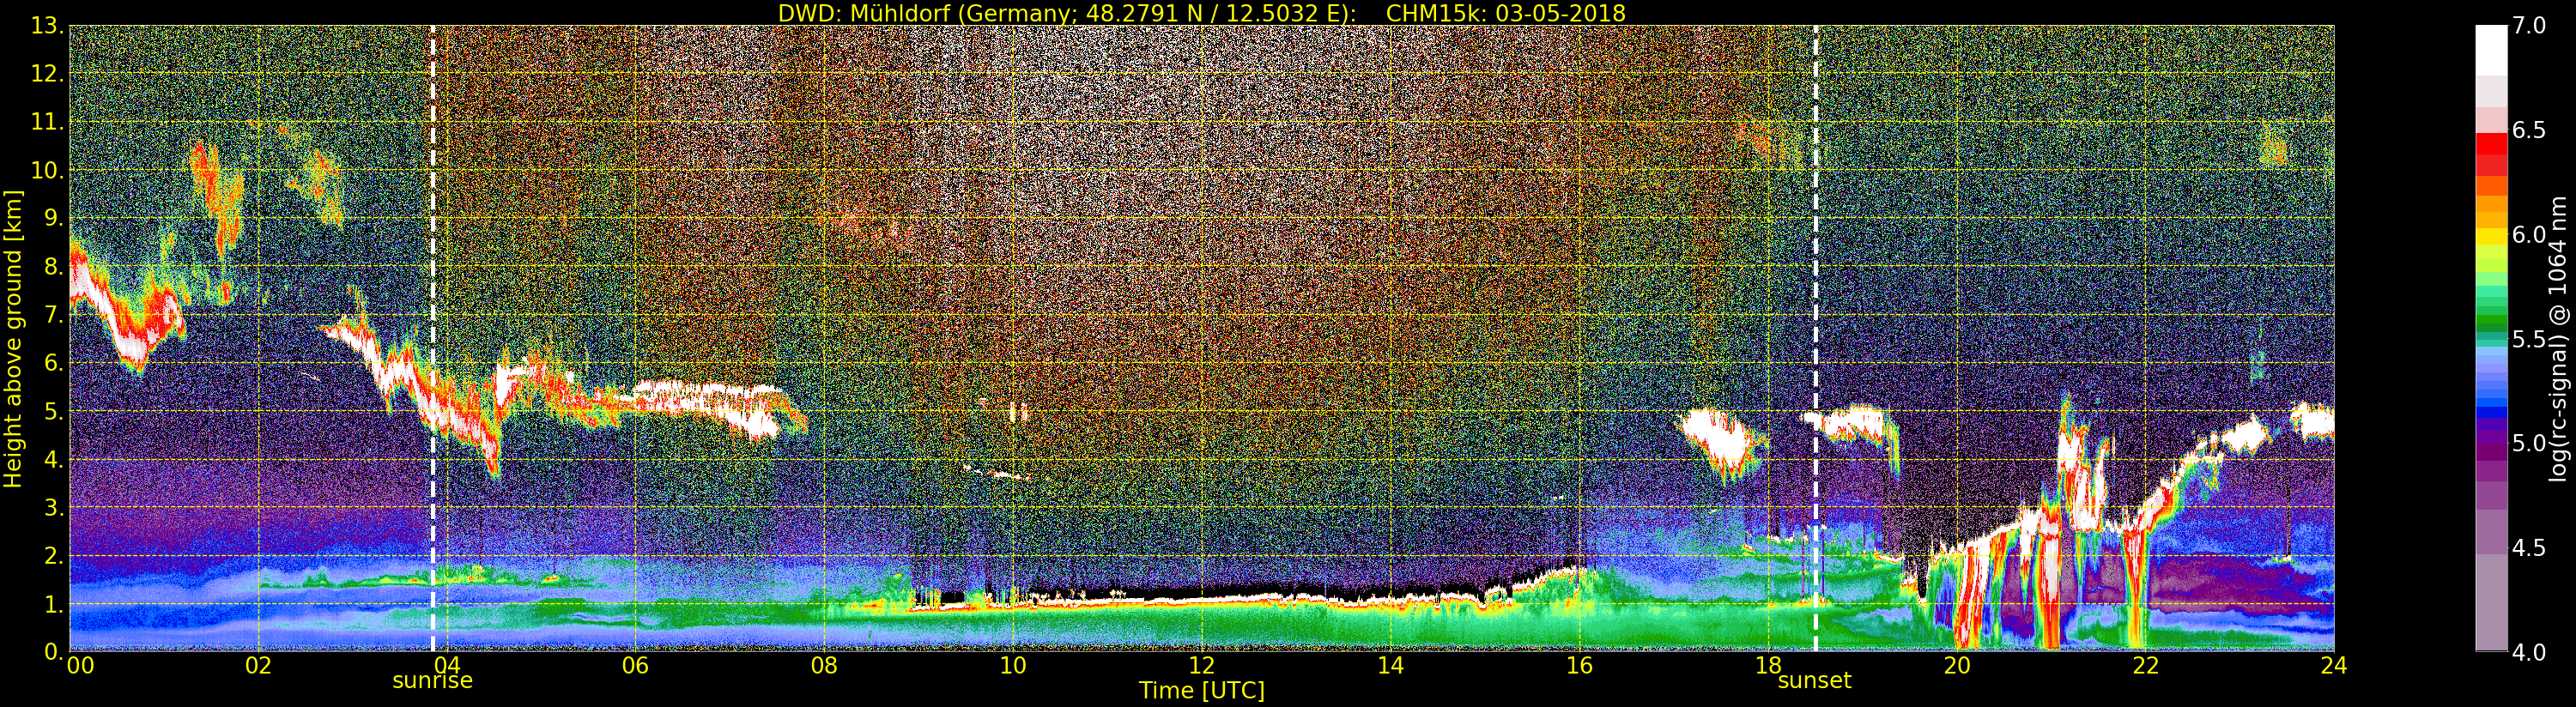Viewport: 2576px width, 707px height.
Task: Click the y-axis tick label '1.'
Action: click(53, 604)
